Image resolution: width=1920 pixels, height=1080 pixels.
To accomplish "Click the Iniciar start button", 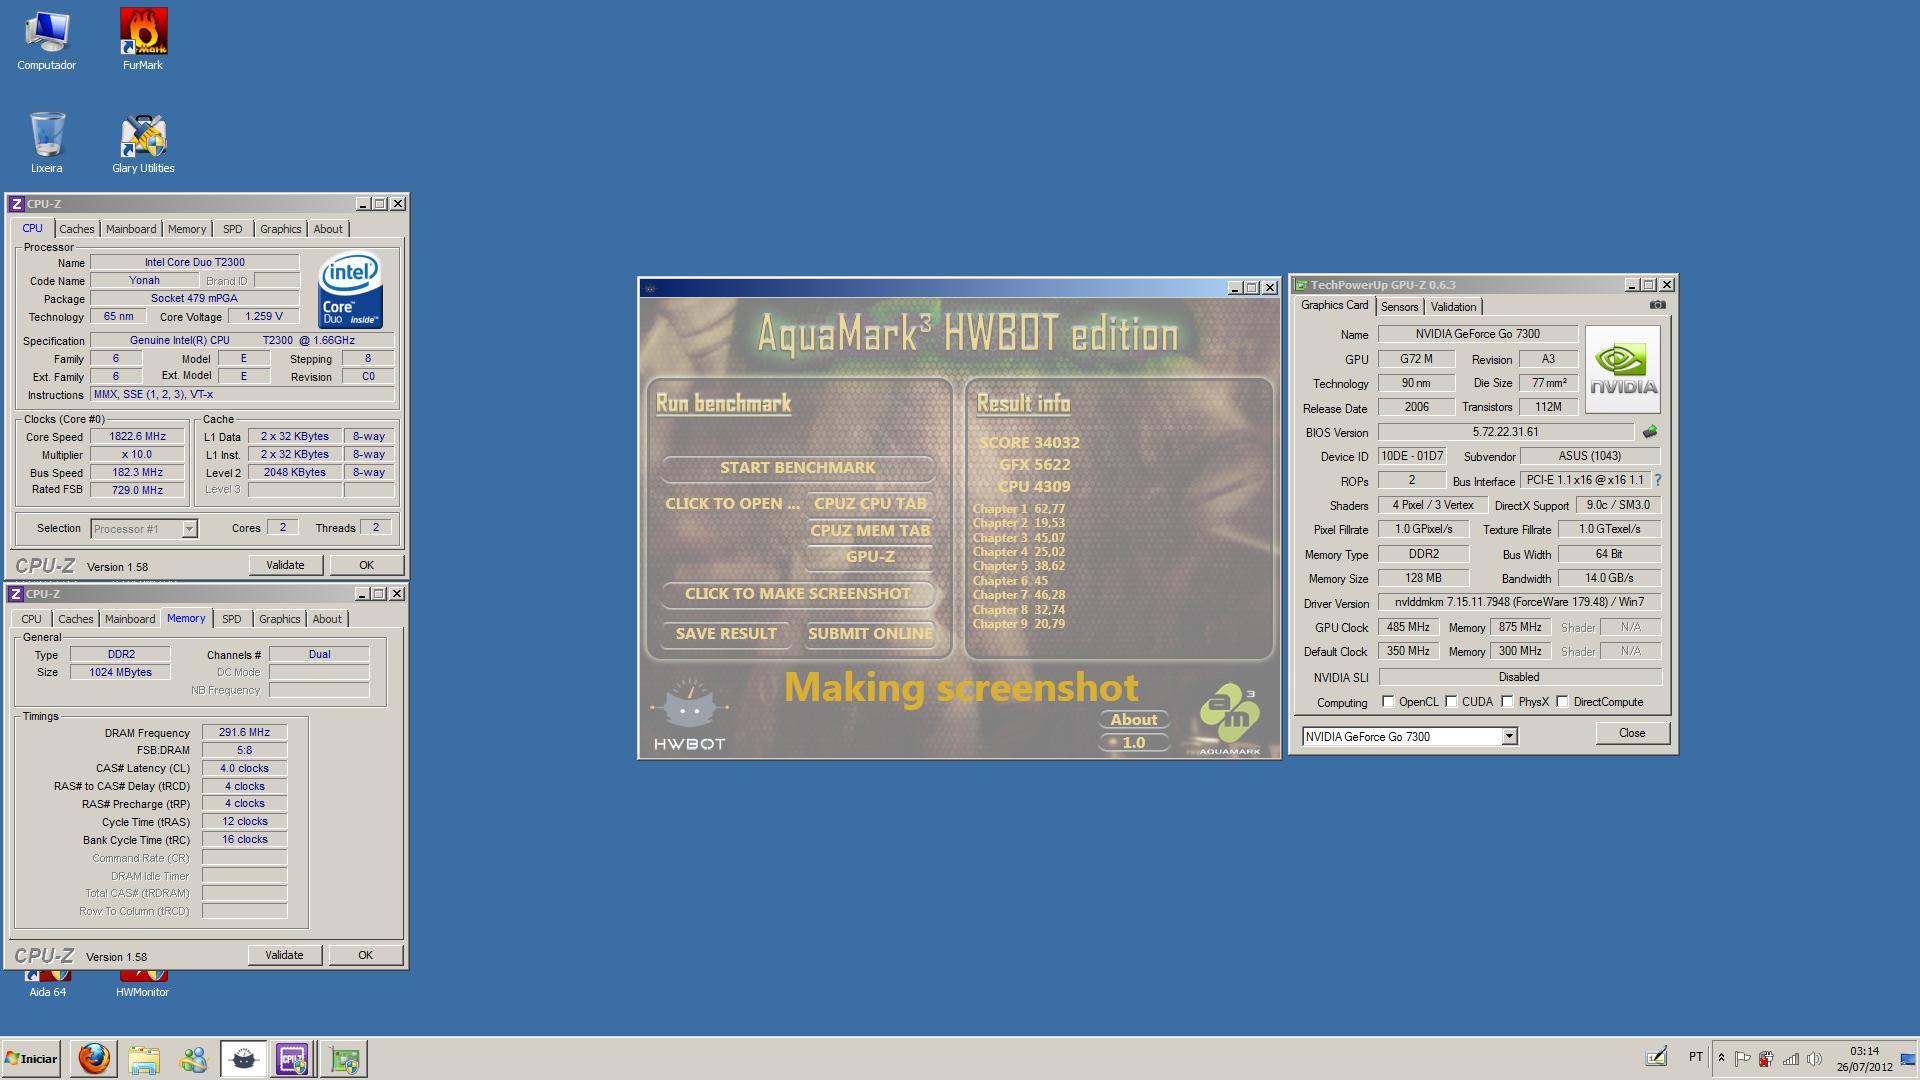I will pos(31,1059).
